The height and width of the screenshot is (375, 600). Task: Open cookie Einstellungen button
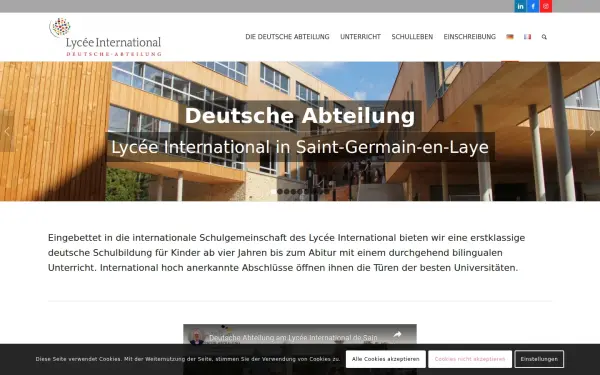tap(539, 359)
